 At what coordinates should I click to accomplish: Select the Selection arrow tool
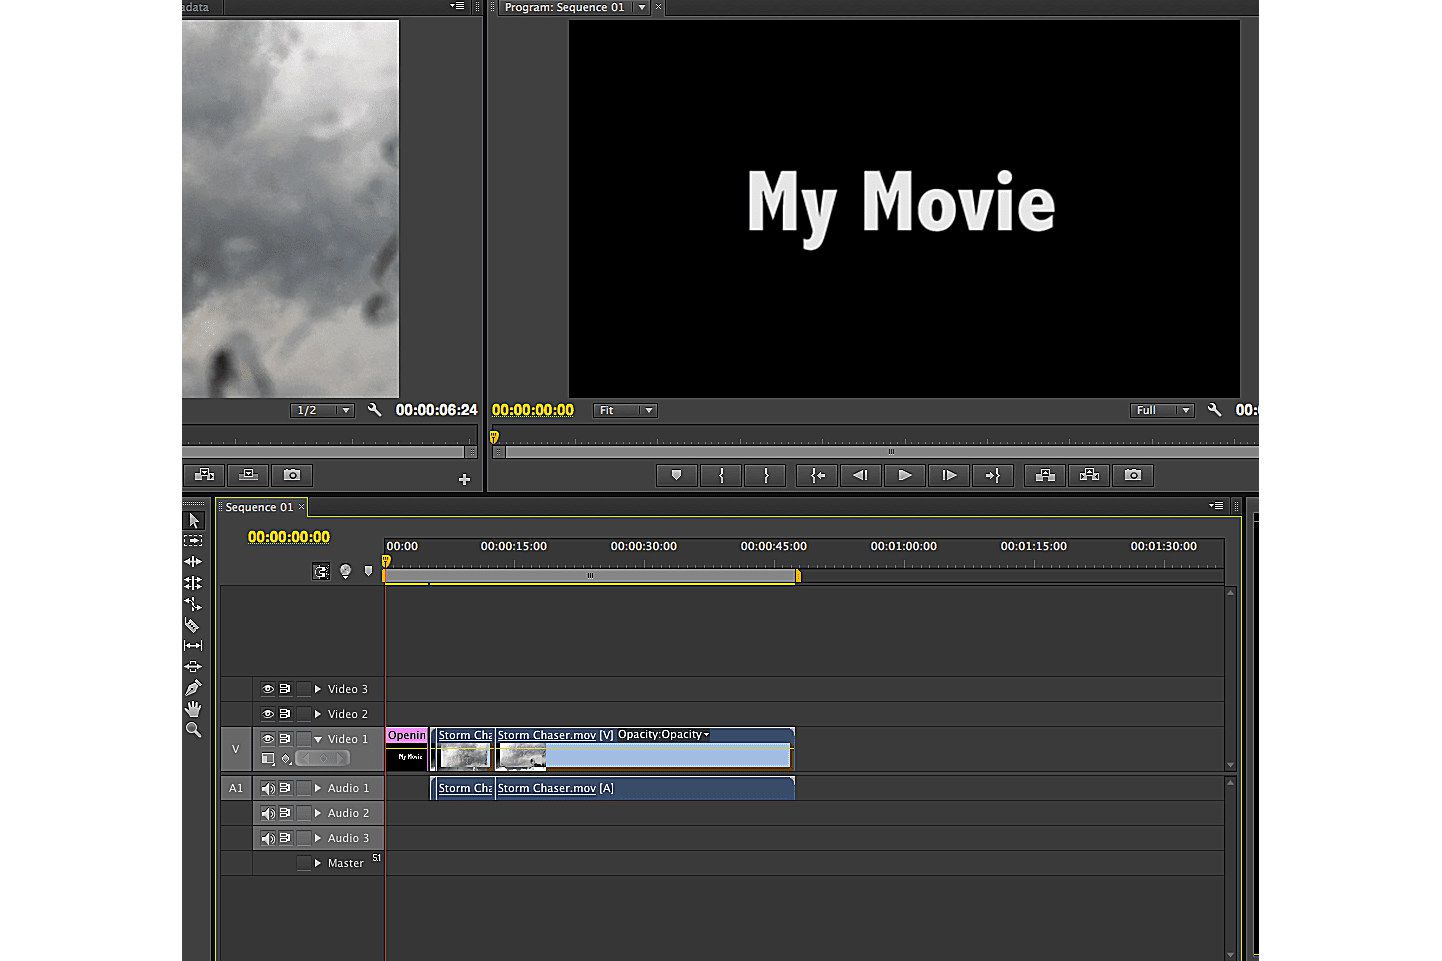[194, 520]
